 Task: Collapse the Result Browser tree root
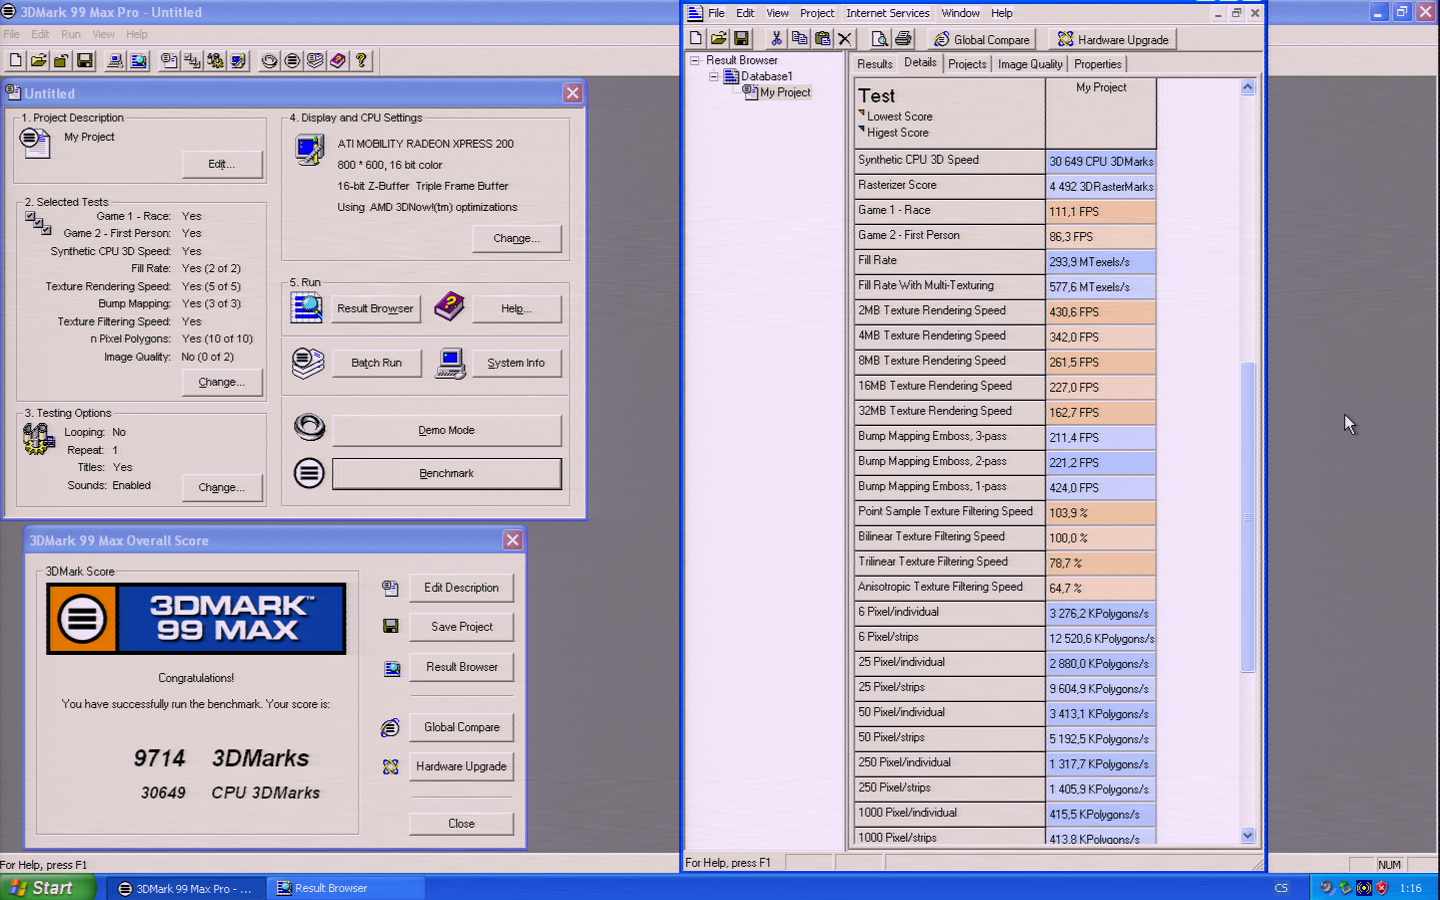coord(694,60)
